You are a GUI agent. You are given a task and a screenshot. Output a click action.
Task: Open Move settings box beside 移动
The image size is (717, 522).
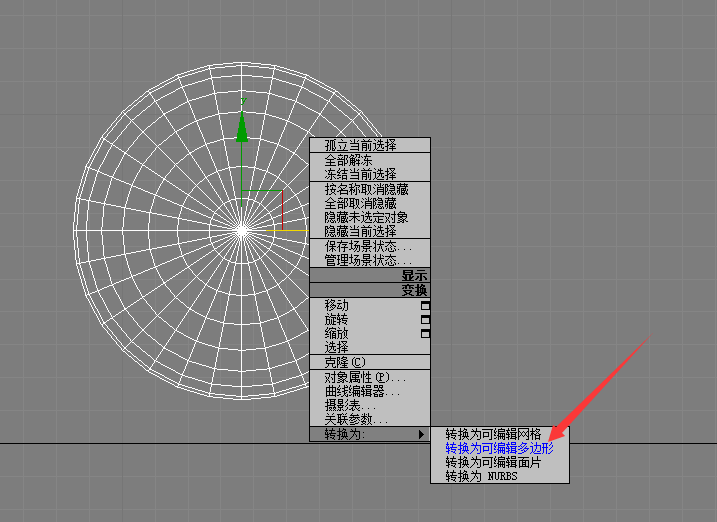pyautogui.click(x=425, y=305)
